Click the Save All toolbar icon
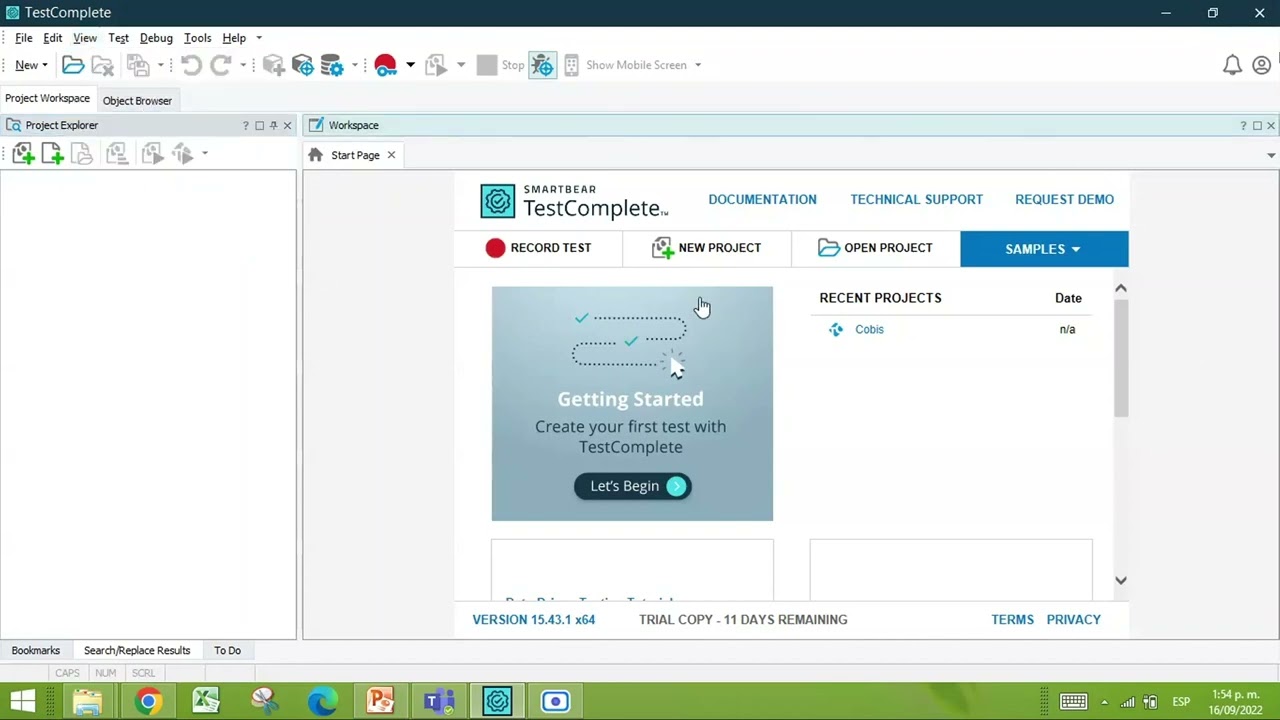Image resolution: width=1280 pixels, height=720 pixels. [x=138, y=65]
